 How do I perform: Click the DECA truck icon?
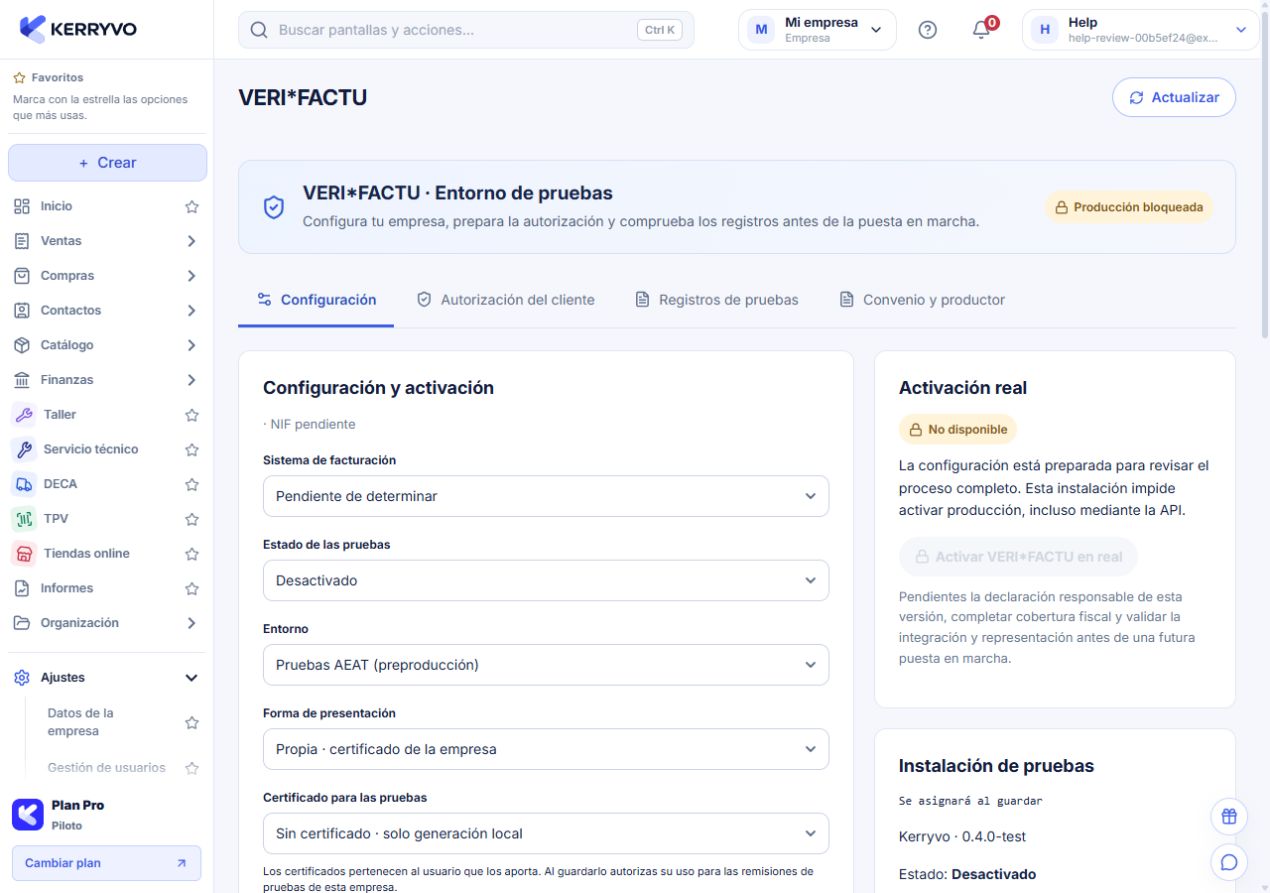[x=24, y=484]
